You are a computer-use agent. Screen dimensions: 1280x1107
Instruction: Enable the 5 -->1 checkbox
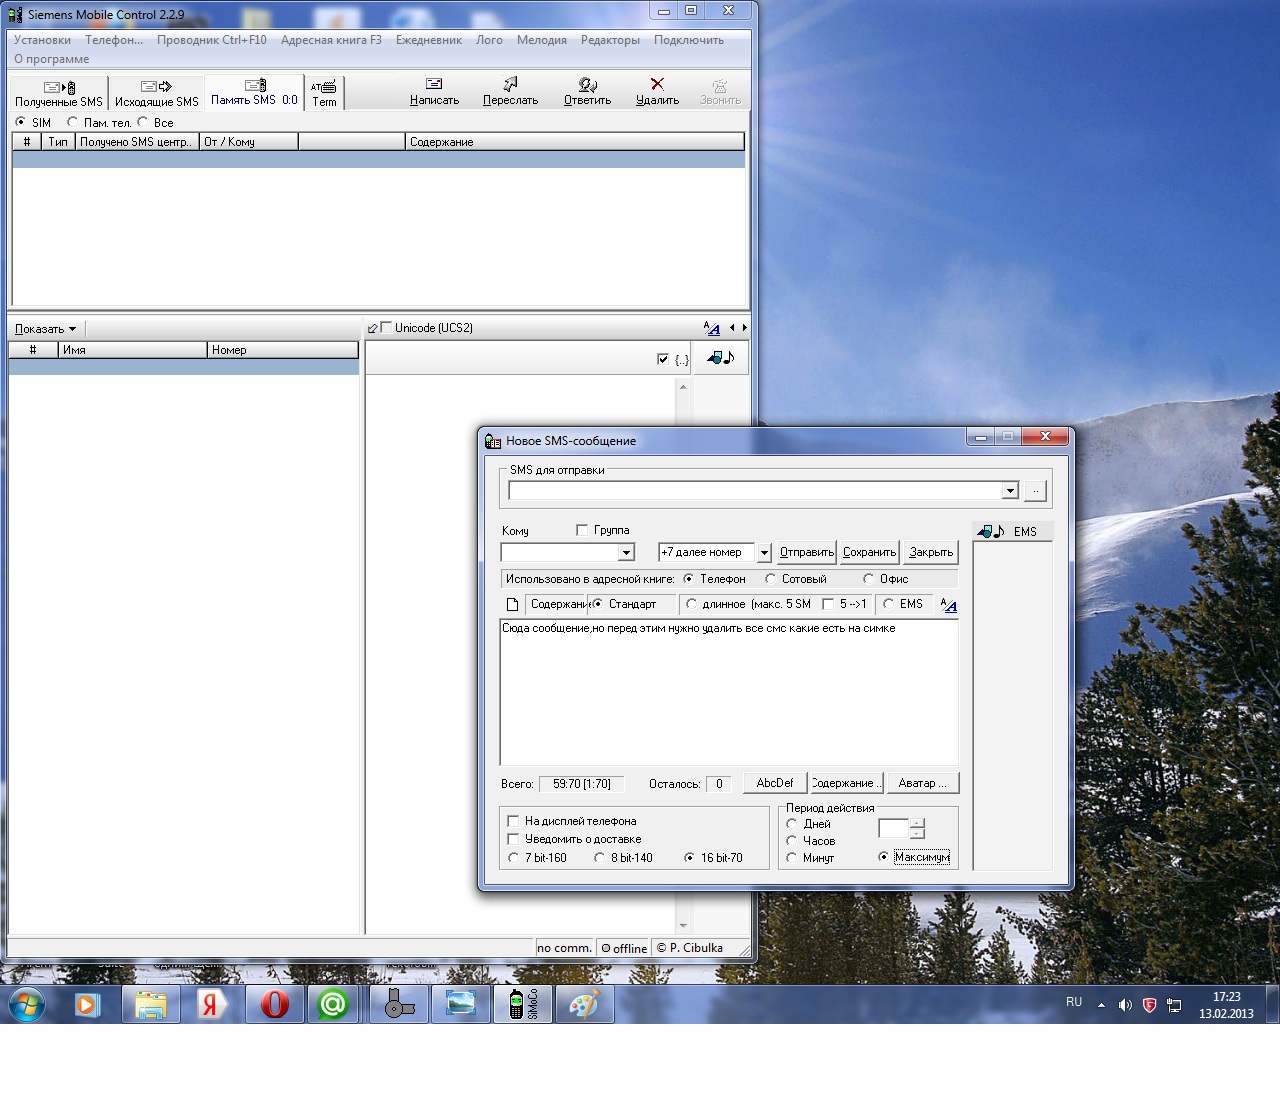click(828, 604)
